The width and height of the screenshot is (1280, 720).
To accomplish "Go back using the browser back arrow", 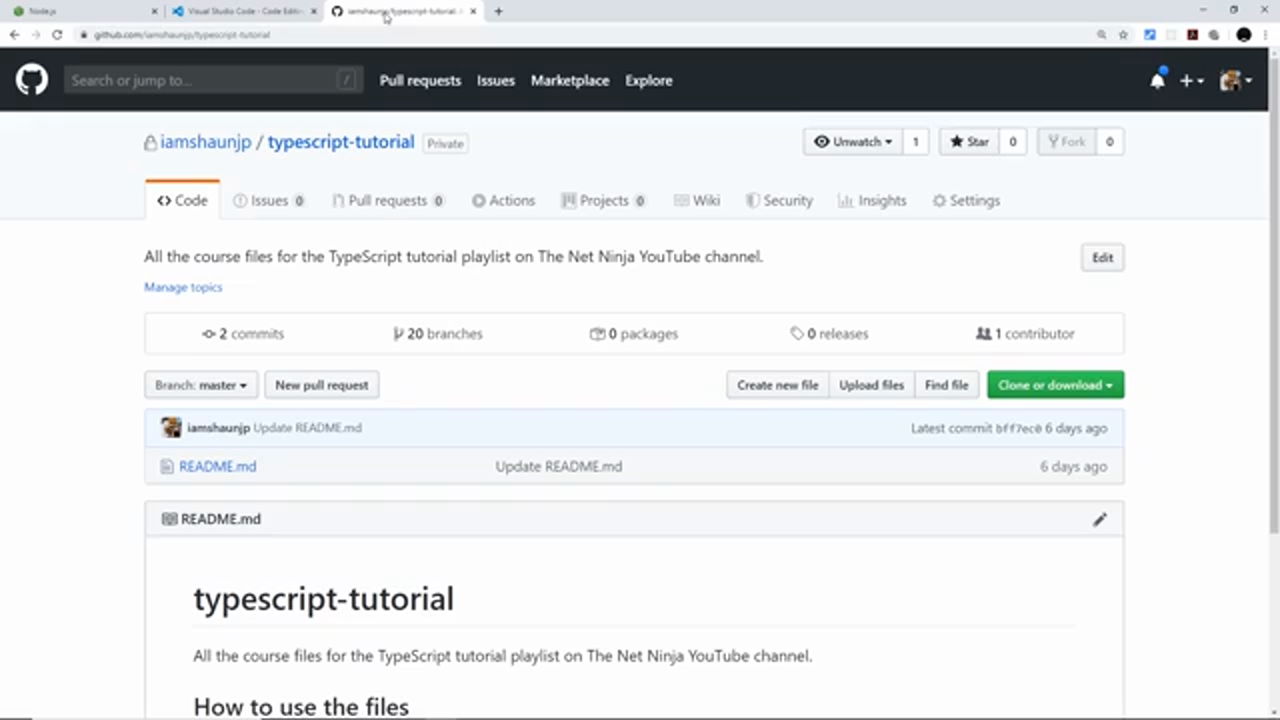I will [14, 34].
